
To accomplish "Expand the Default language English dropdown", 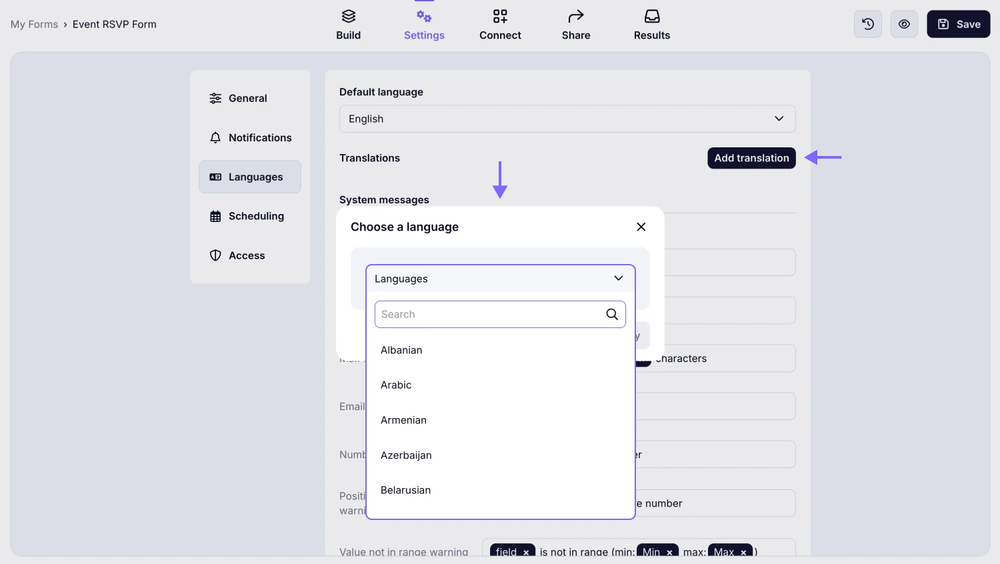I will click(567, 119).
